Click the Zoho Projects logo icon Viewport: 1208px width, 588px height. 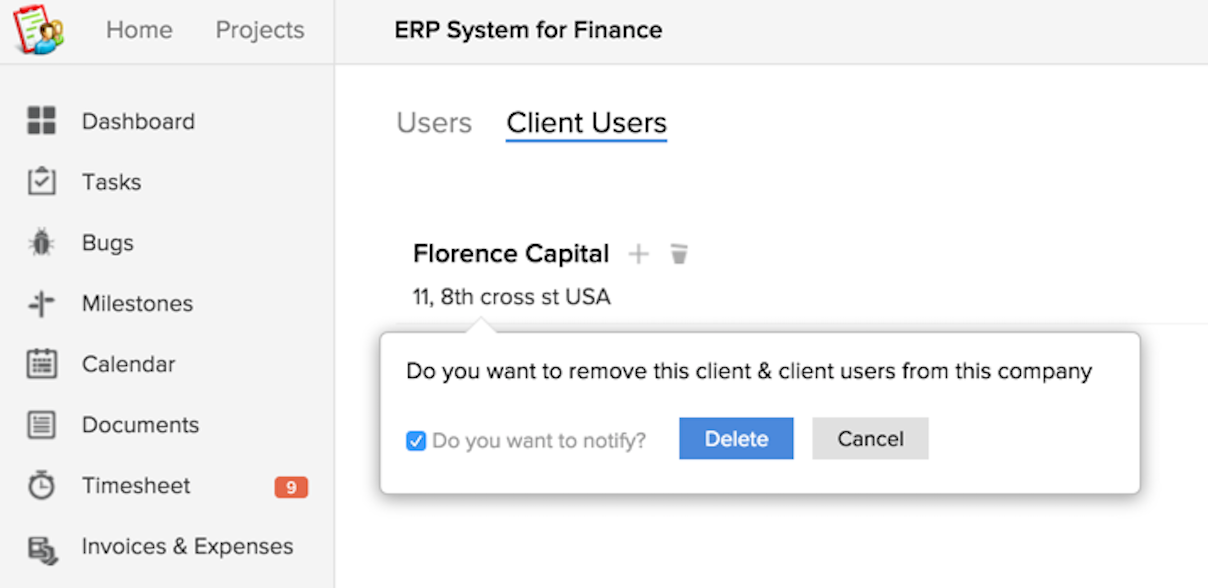(x=38, y=30)
